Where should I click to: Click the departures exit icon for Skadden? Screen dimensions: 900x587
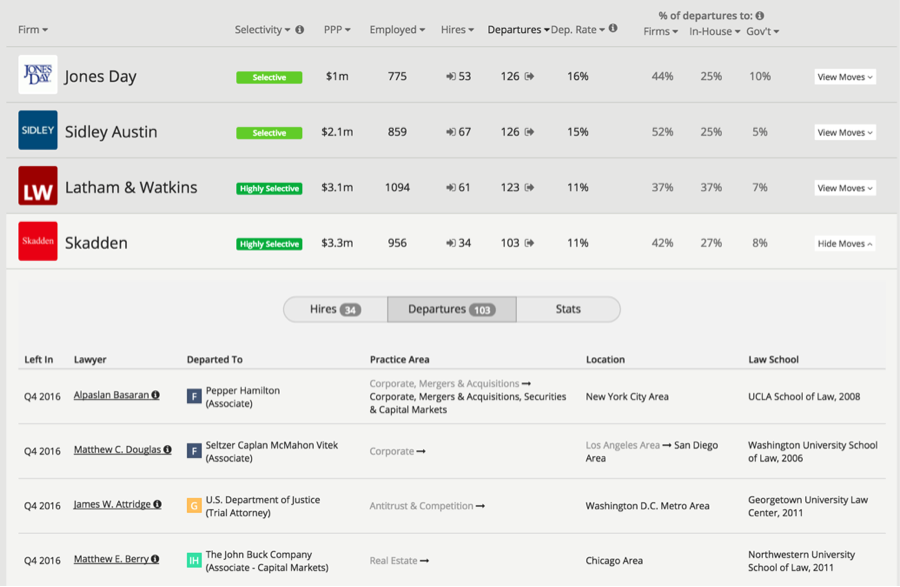[x=529, y=243]
